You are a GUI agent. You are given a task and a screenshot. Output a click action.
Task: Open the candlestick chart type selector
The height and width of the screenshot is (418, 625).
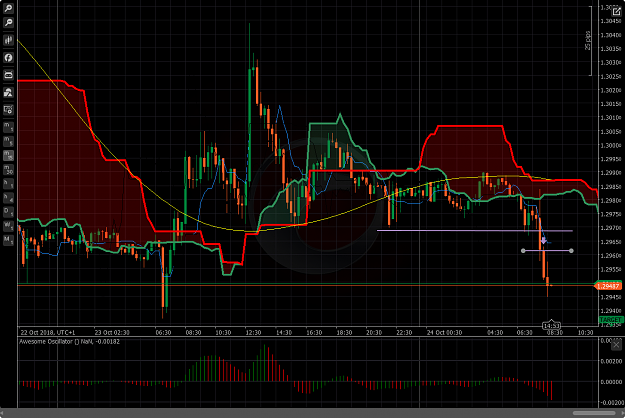(8, 40)
